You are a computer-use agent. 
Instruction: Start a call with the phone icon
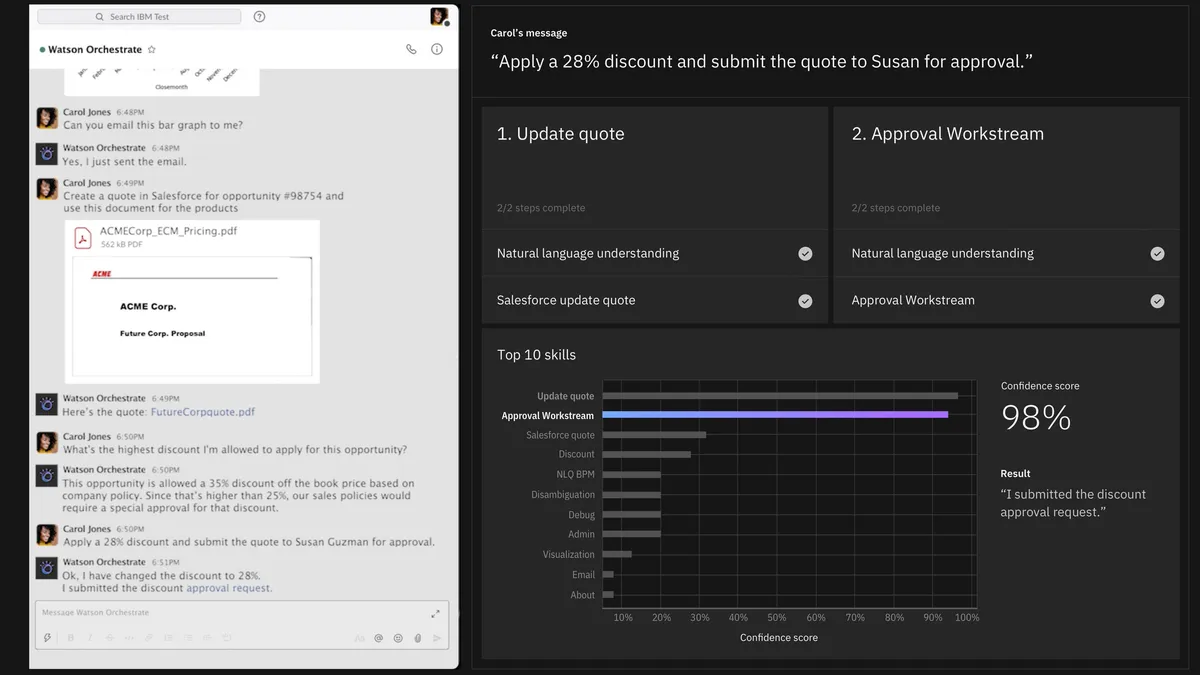point(411,49)
